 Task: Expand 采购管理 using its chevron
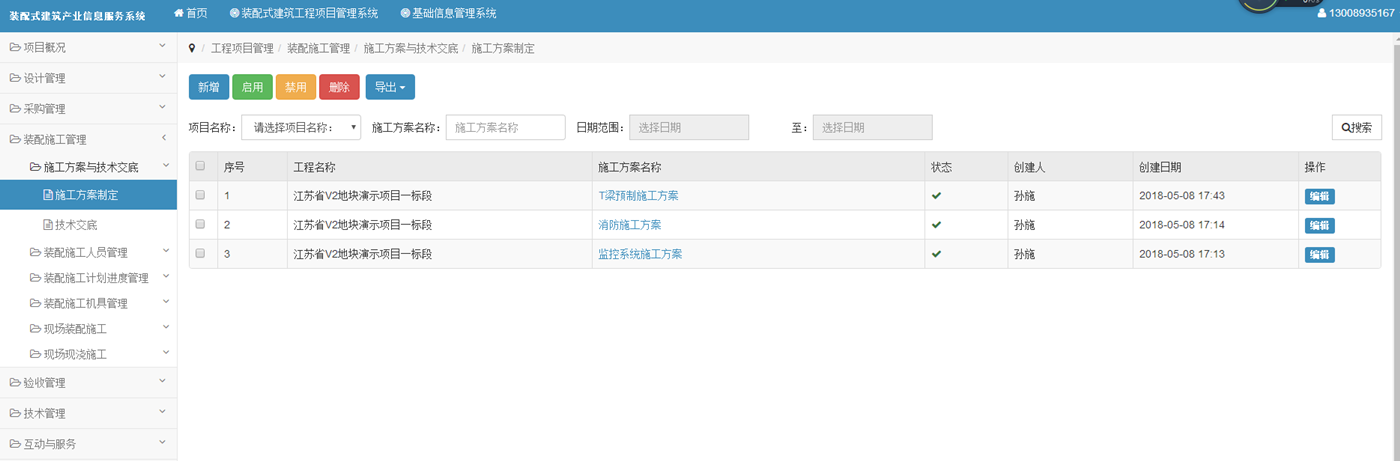pos(163,108)
